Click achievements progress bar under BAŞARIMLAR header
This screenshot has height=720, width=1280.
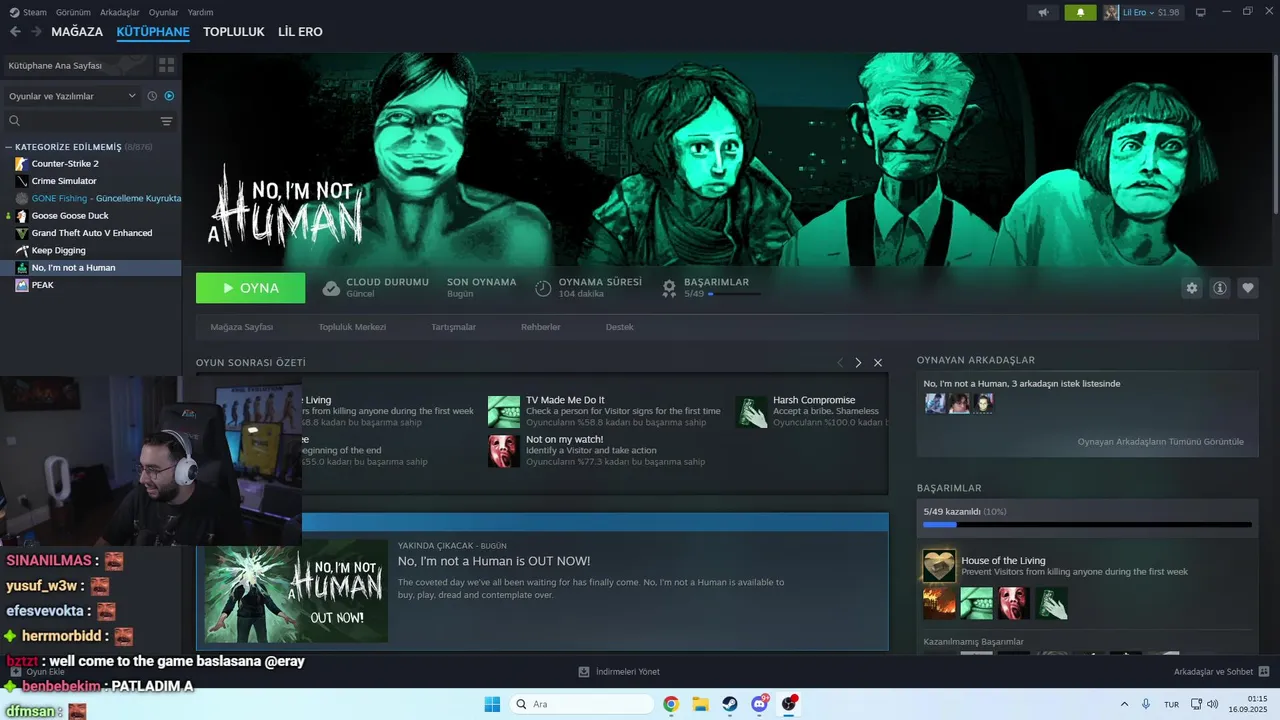(735, 294)
